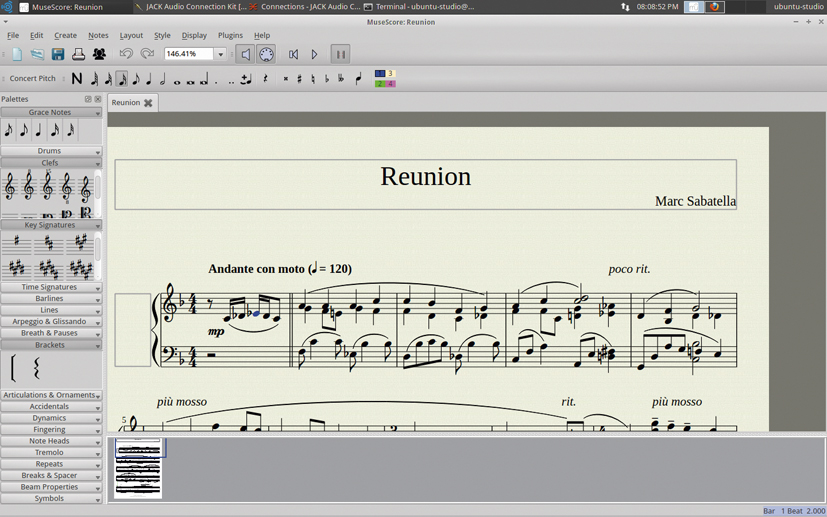Expand the Dynamics palette
The image size is (827, 517).
click(50, 418)
